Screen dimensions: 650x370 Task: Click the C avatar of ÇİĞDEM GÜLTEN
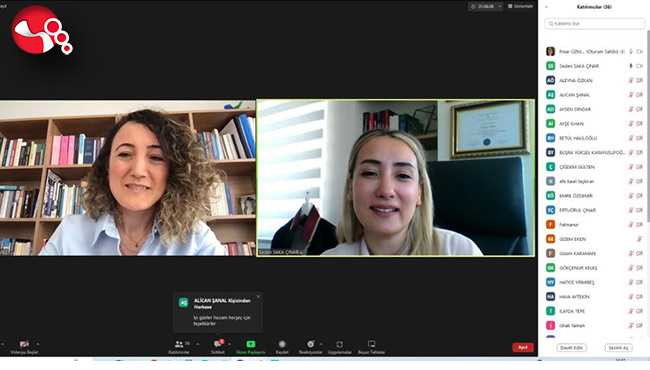pos(550,167)
